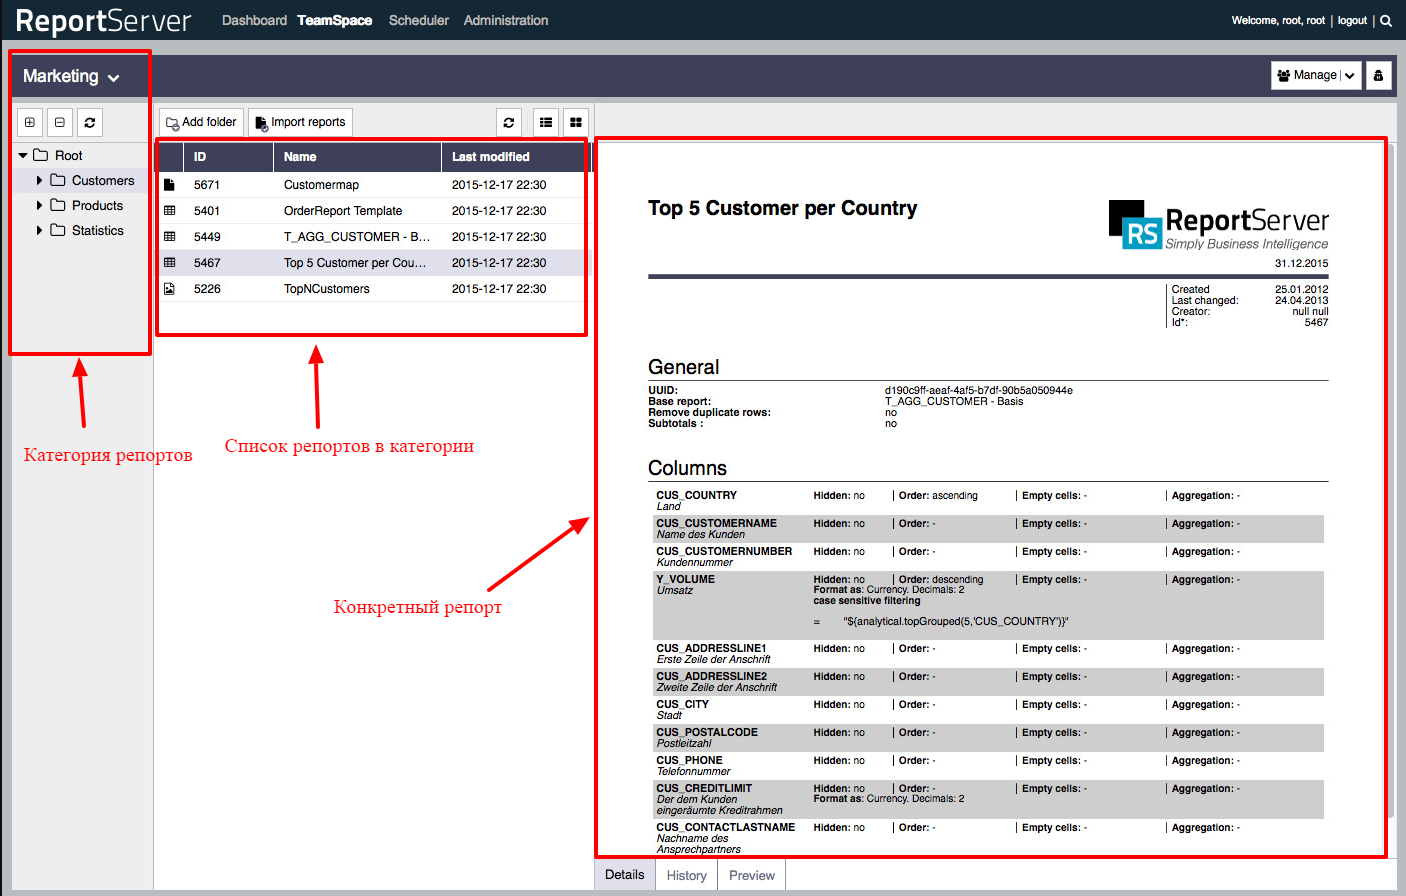Switch to the History tab

coord(687,875)
